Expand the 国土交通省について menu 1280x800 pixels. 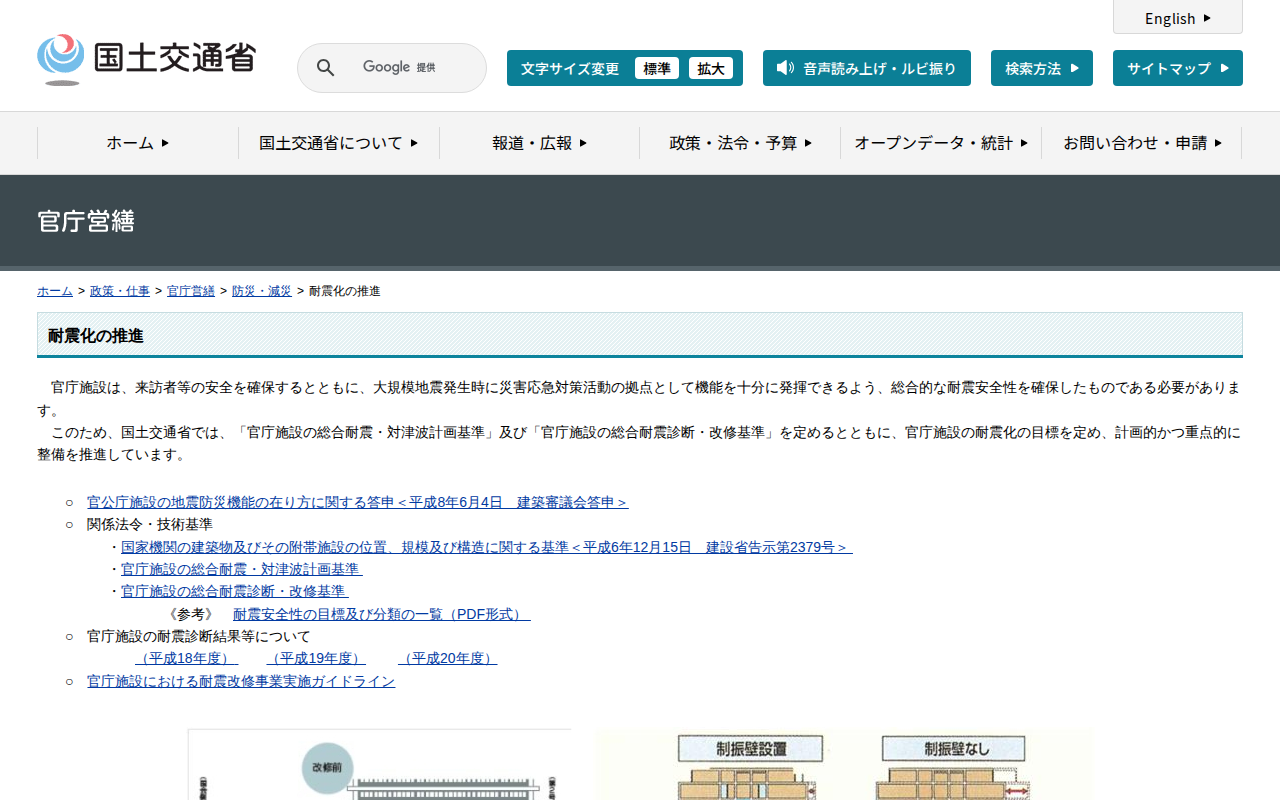click(x=339, y=143)
